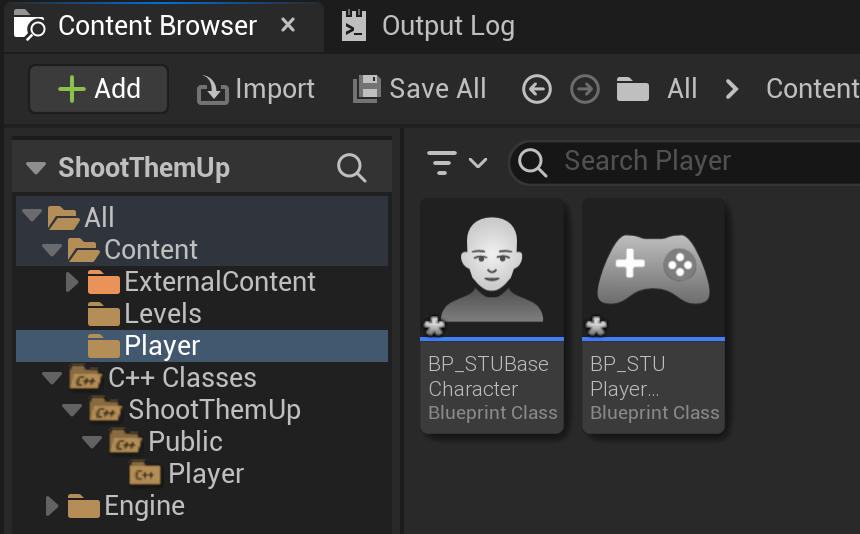Click the search icon beside ShootThemUp
The width and height of the screenshot is (860, 534).
pos(352,167)
